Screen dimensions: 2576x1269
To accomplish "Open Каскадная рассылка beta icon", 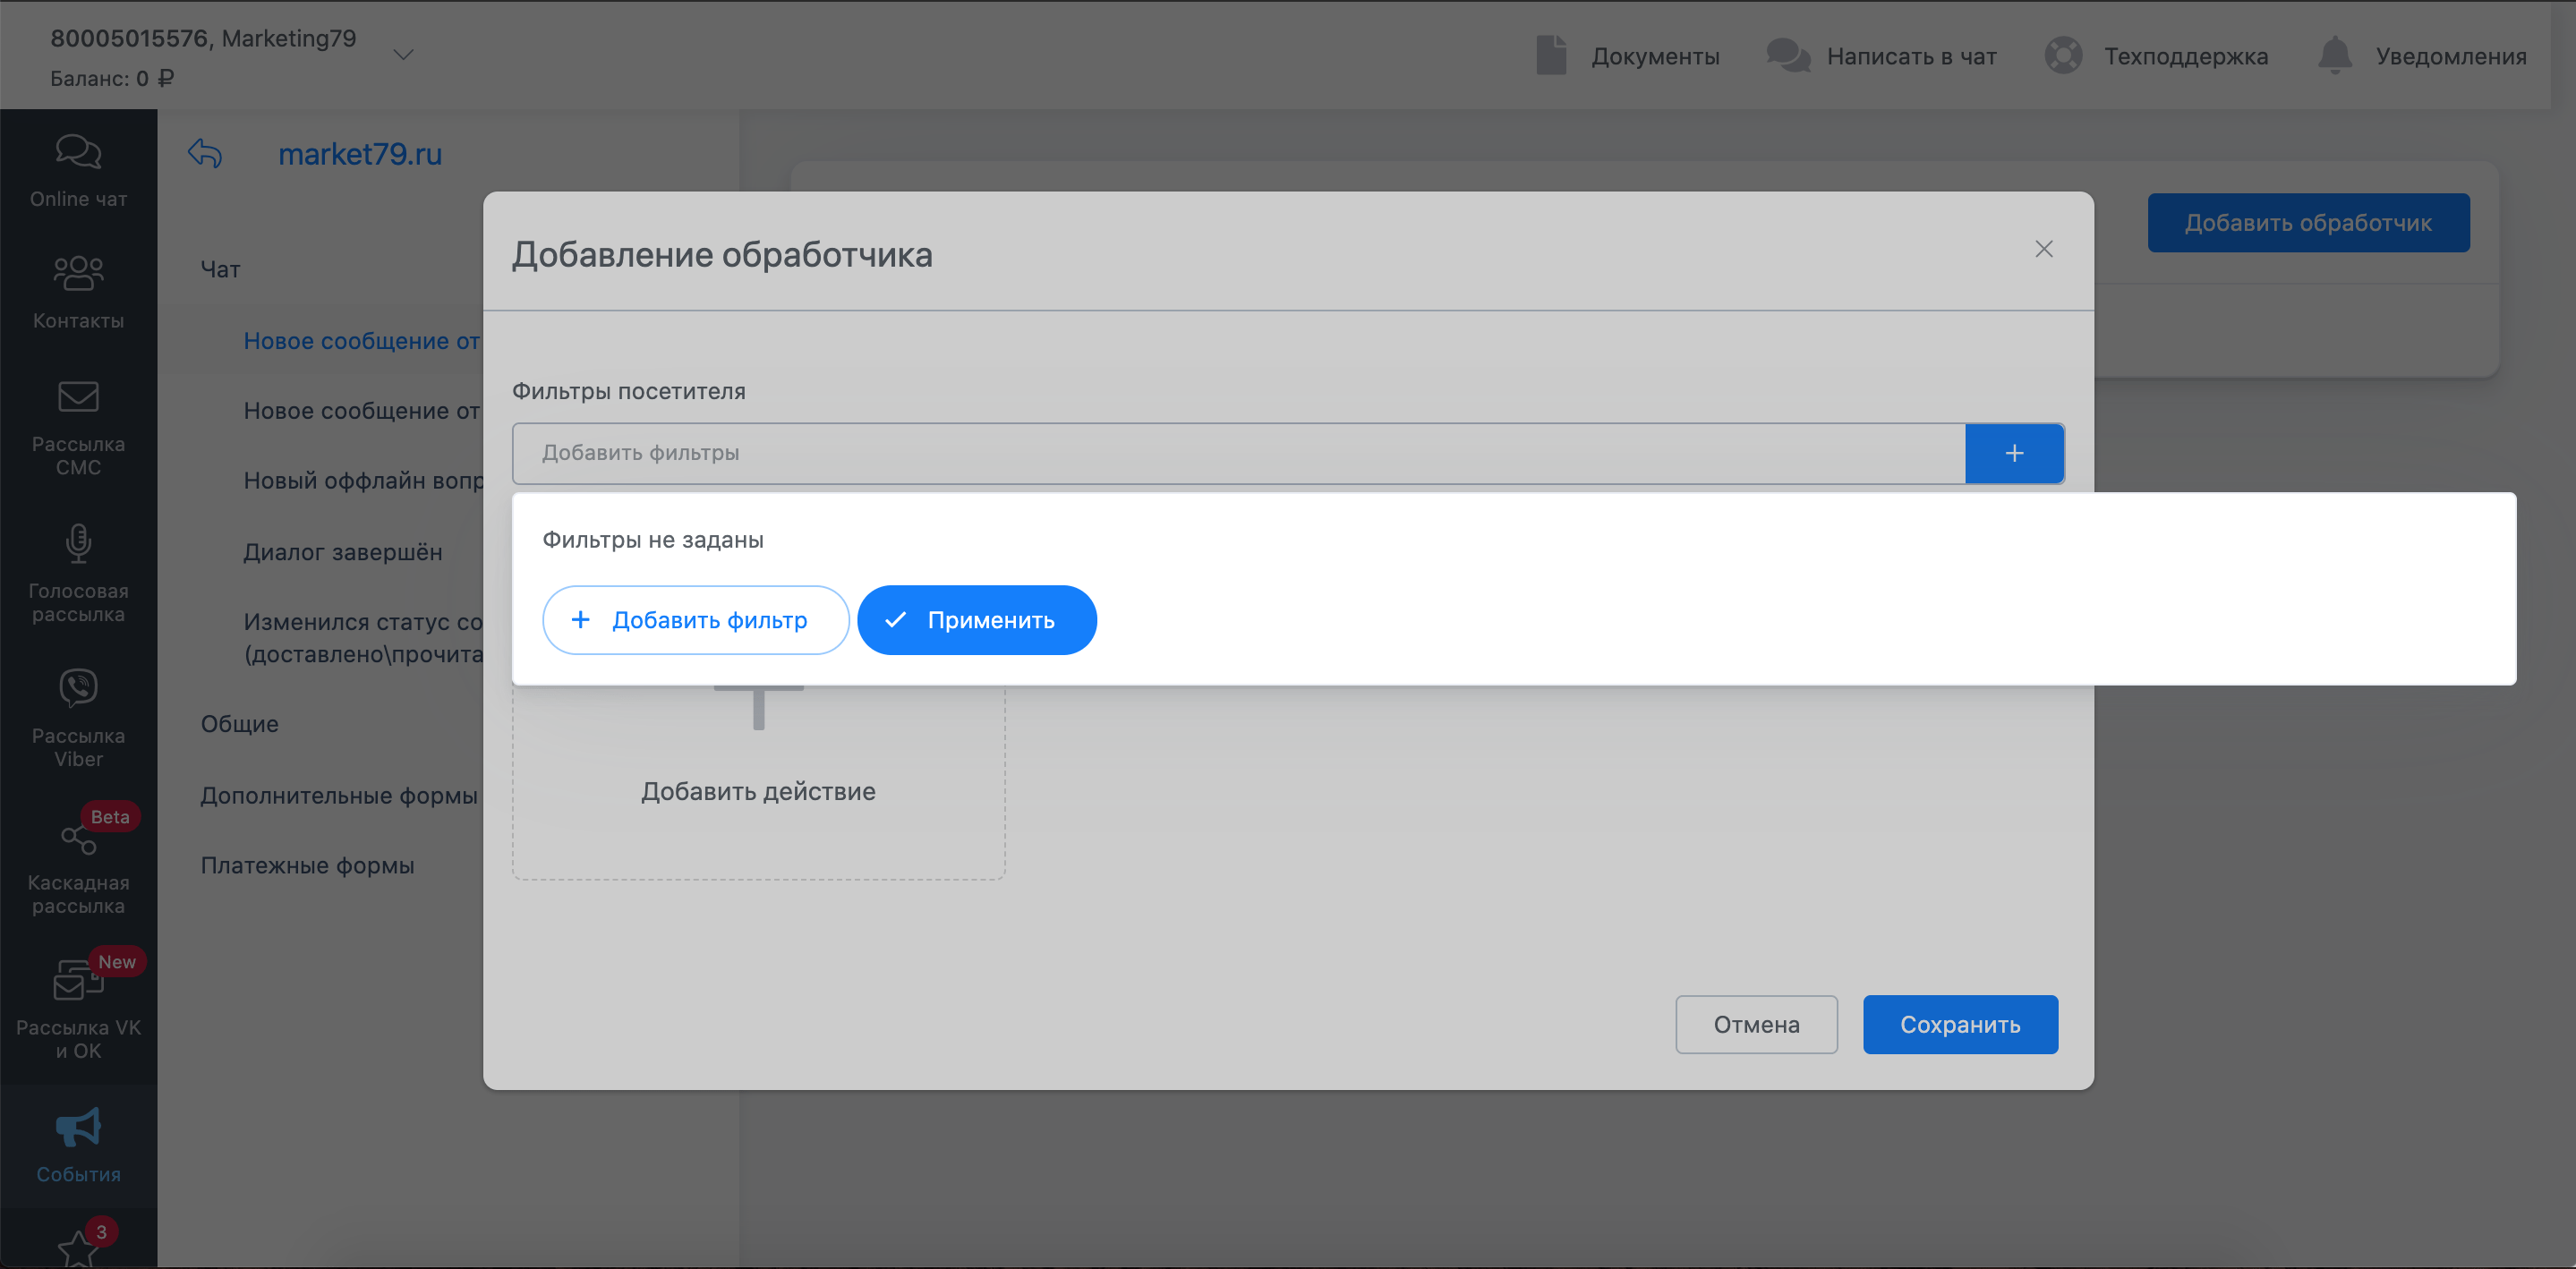I will [78, 838].
